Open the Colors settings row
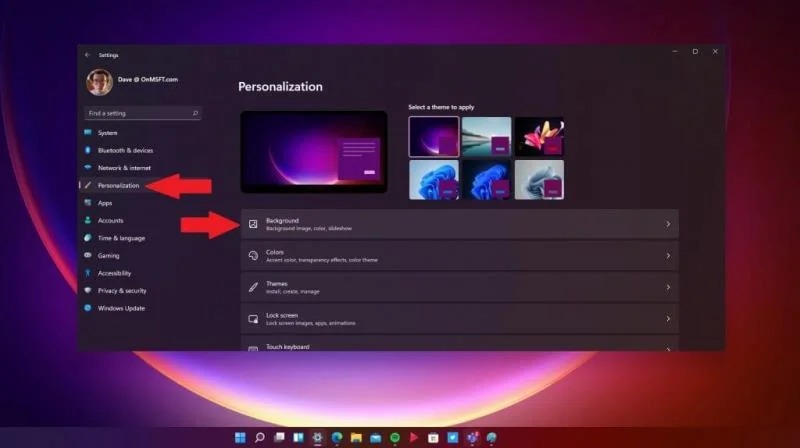Image resolution: width=800 pixels, height=448 pixels. (460, 256)
